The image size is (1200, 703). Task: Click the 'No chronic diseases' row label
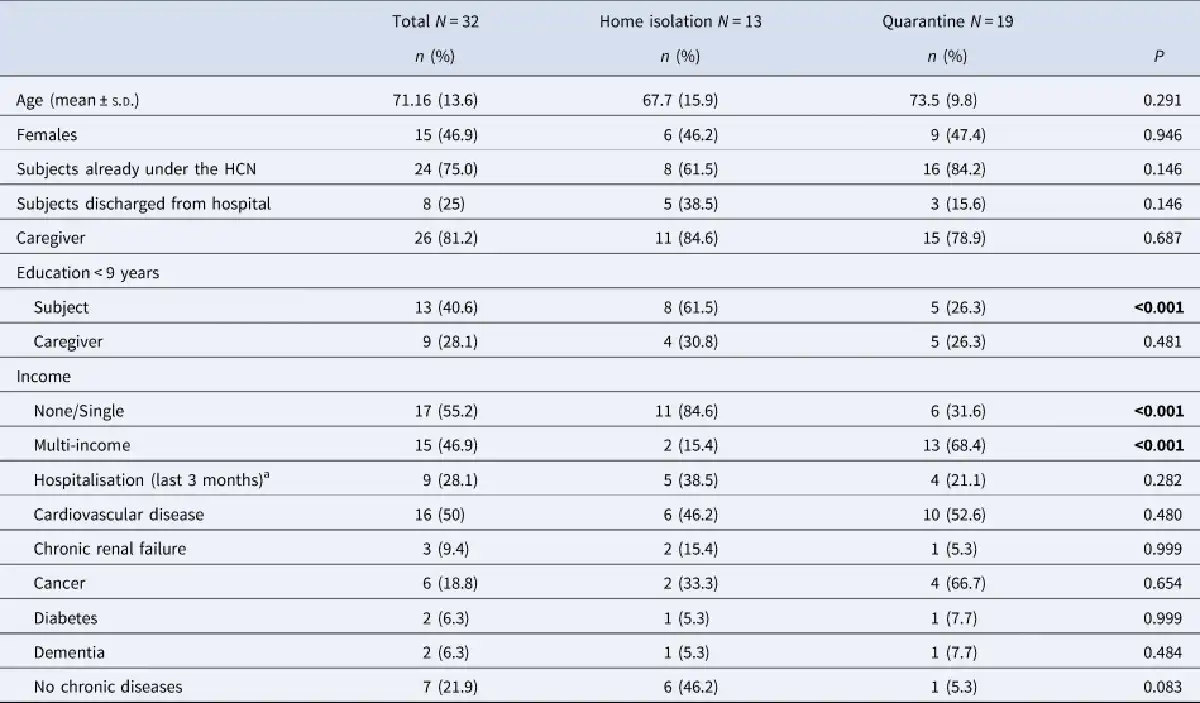point(108,687)
